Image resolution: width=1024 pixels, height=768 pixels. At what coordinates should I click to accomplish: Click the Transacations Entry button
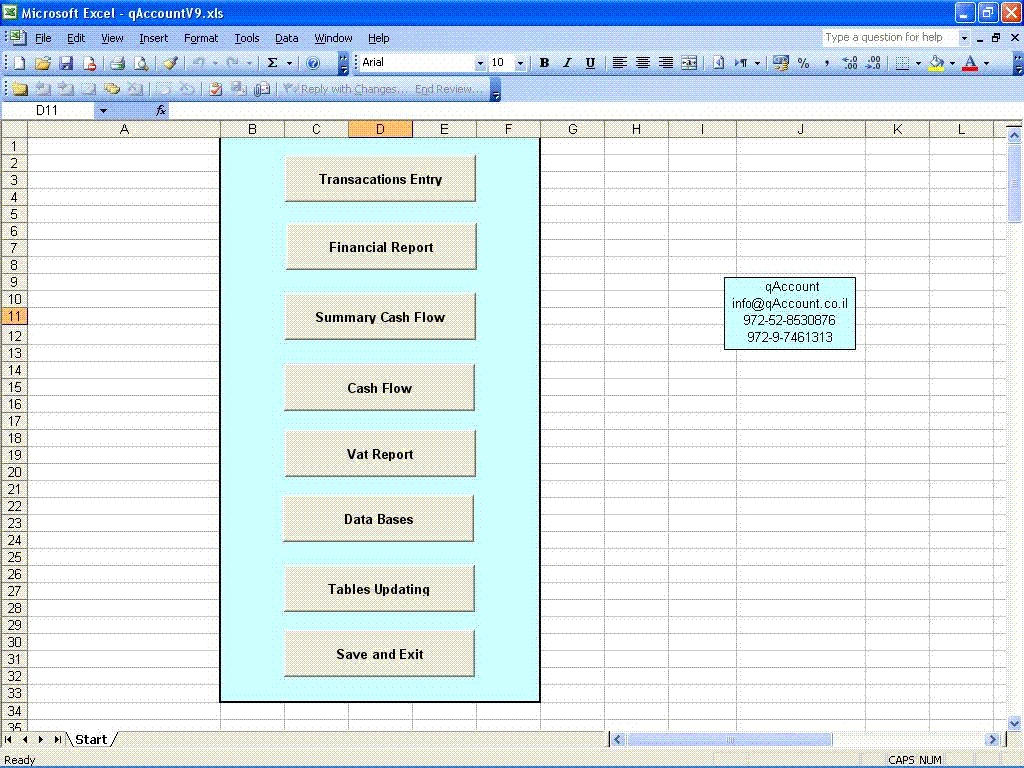380,178
